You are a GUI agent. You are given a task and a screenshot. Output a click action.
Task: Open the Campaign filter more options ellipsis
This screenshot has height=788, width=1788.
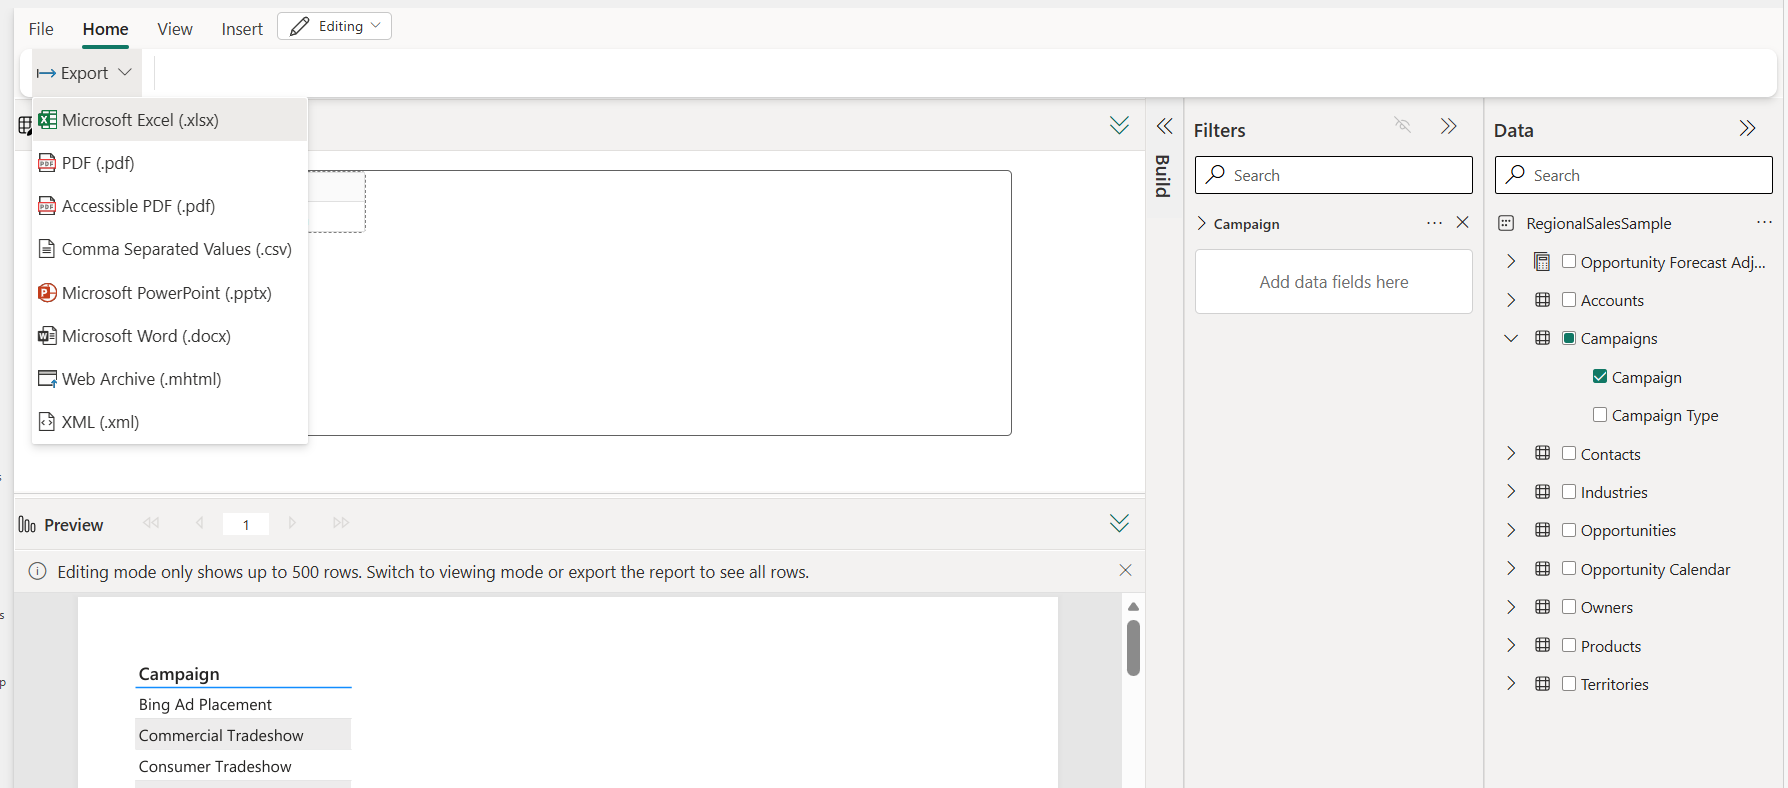coord(1434,223)
